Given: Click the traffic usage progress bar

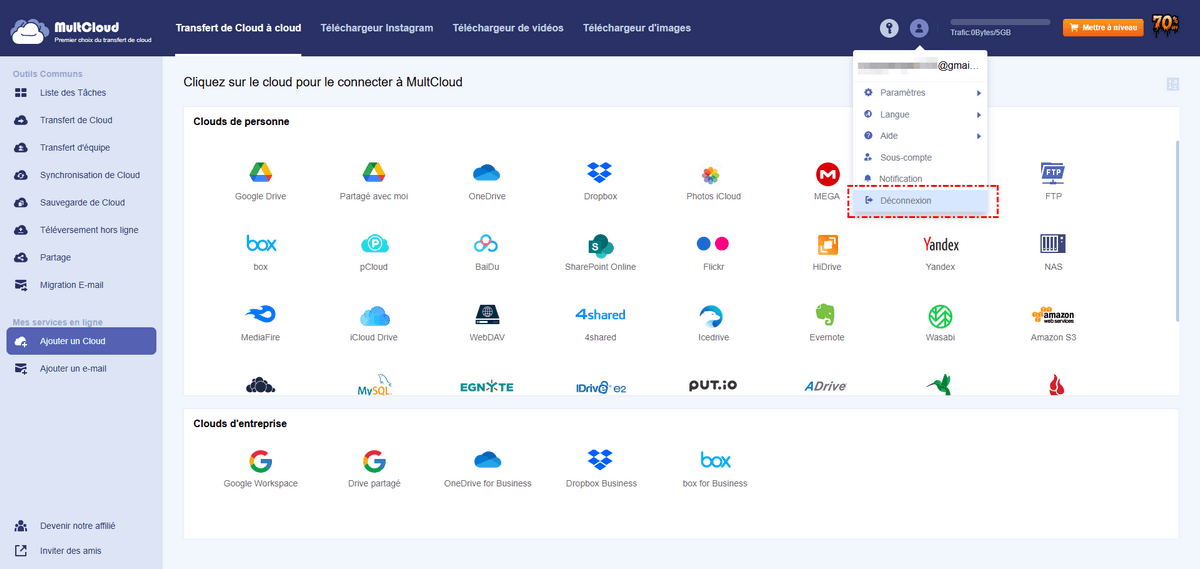Looking at the screenshot, I should 1000,21.
